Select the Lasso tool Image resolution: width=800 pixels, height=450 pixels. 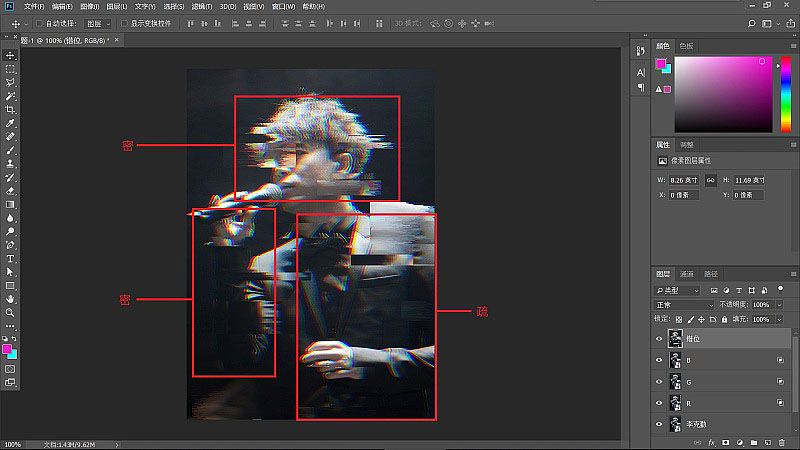pyautogui.click(x=10, y=82)
